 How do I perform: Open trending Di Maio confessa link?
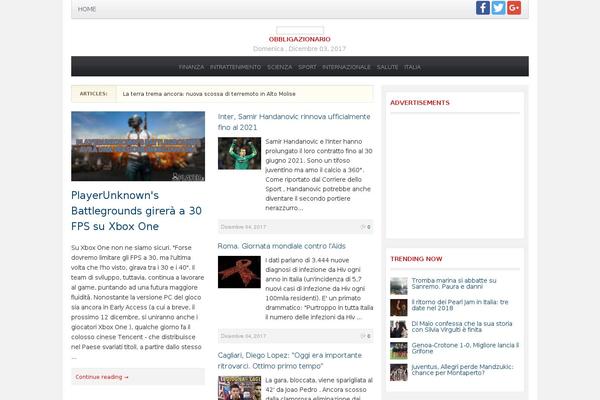[462, 327]
